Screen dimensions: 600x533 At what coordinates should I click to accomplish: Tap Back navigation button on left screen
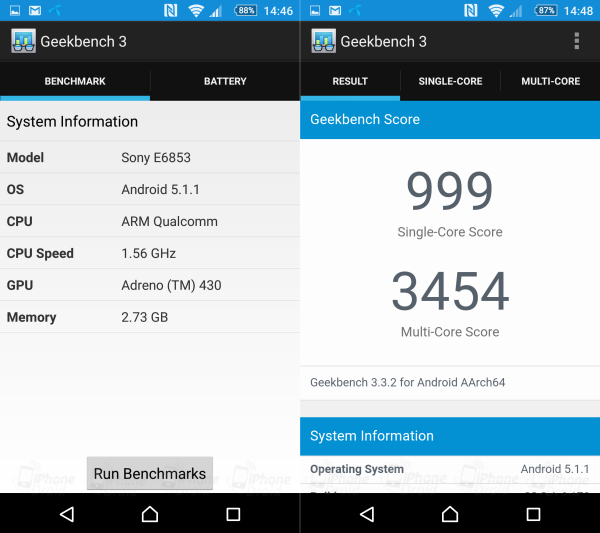67,514
